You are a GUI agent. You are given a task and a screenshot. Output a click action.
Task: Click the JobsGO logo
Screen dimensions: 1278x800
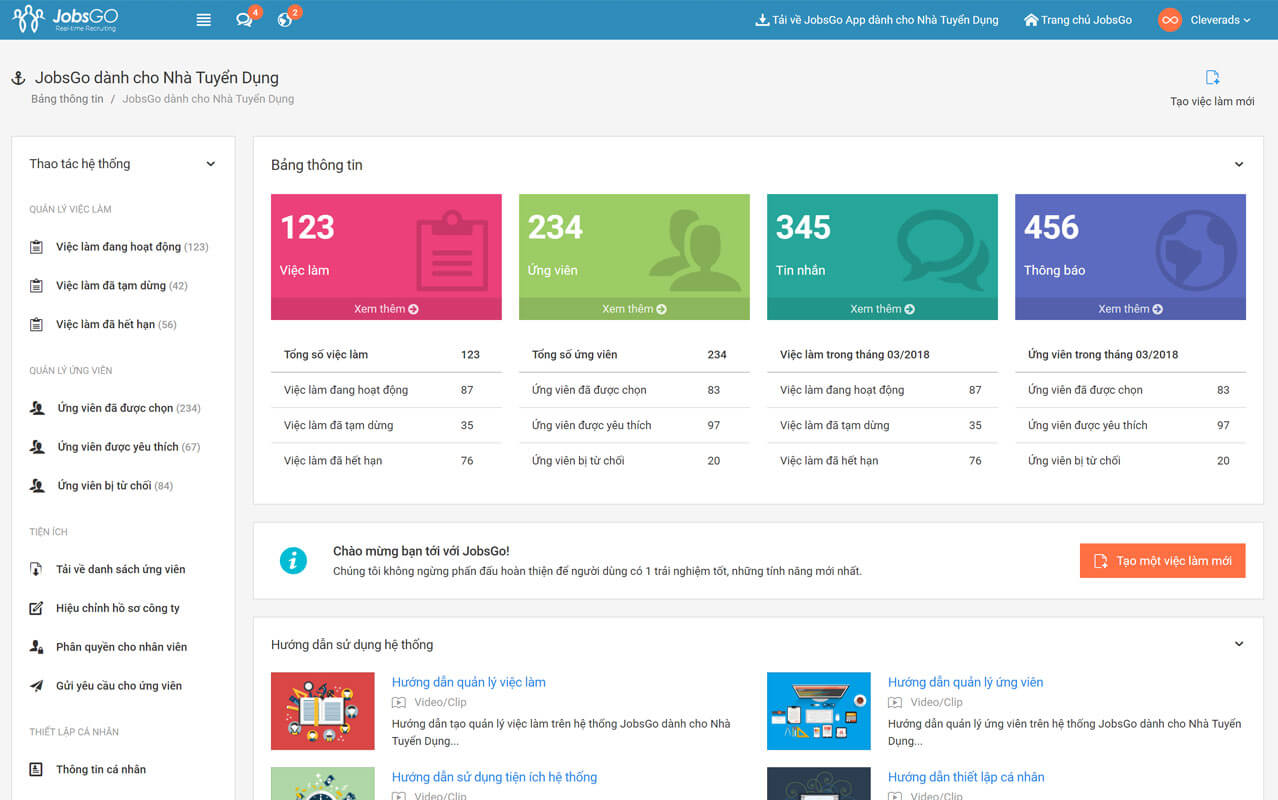66,19
